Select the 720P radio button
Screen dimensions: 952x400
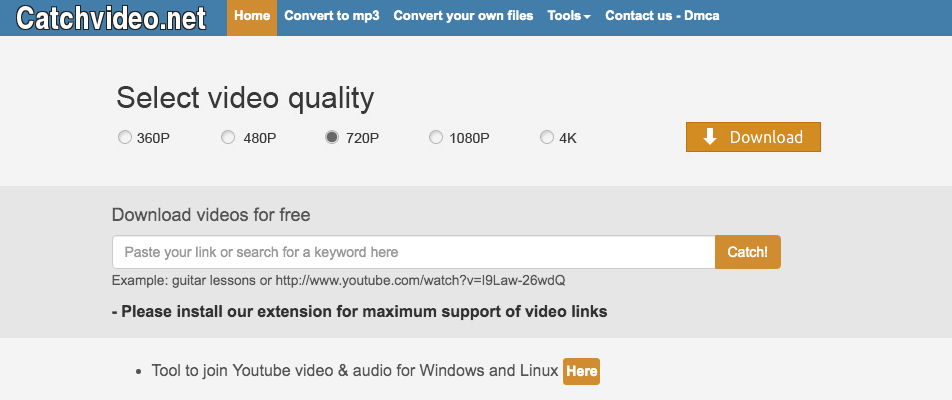(332, 138)
